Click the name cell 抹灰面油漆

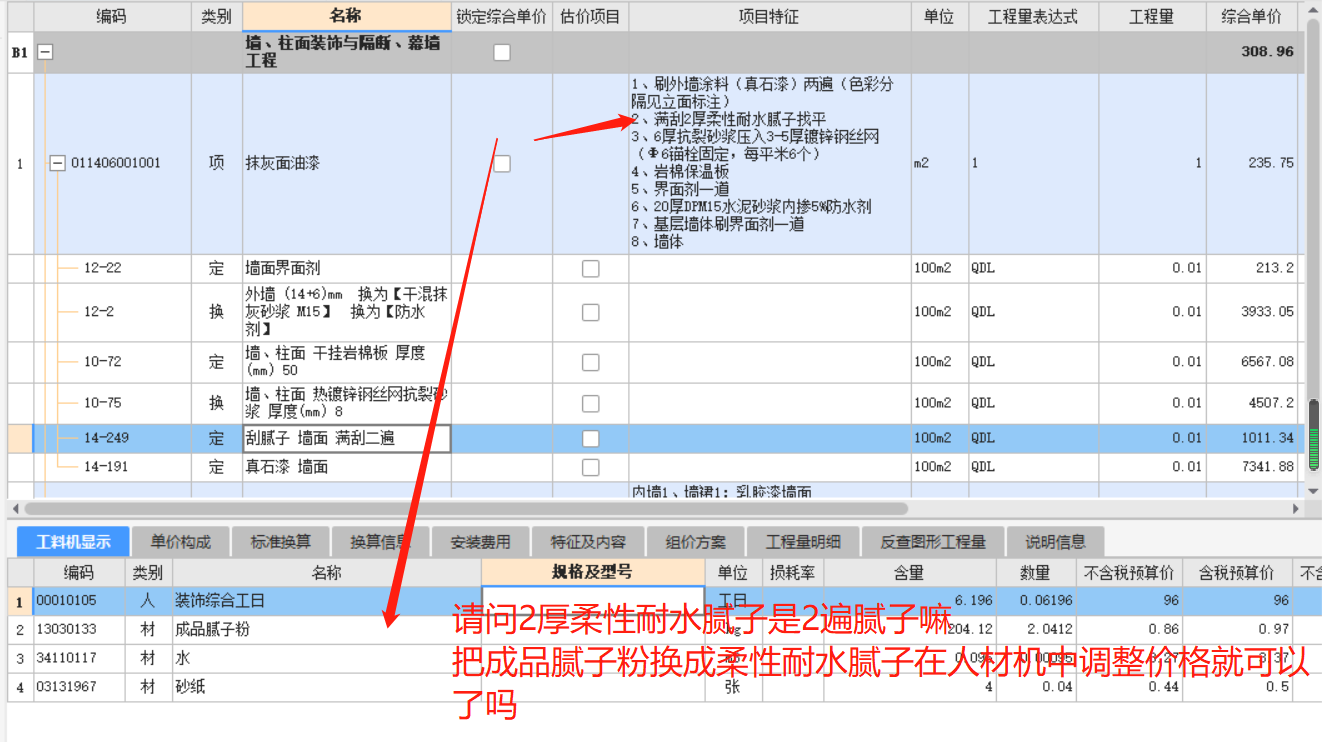coord(347,163)
